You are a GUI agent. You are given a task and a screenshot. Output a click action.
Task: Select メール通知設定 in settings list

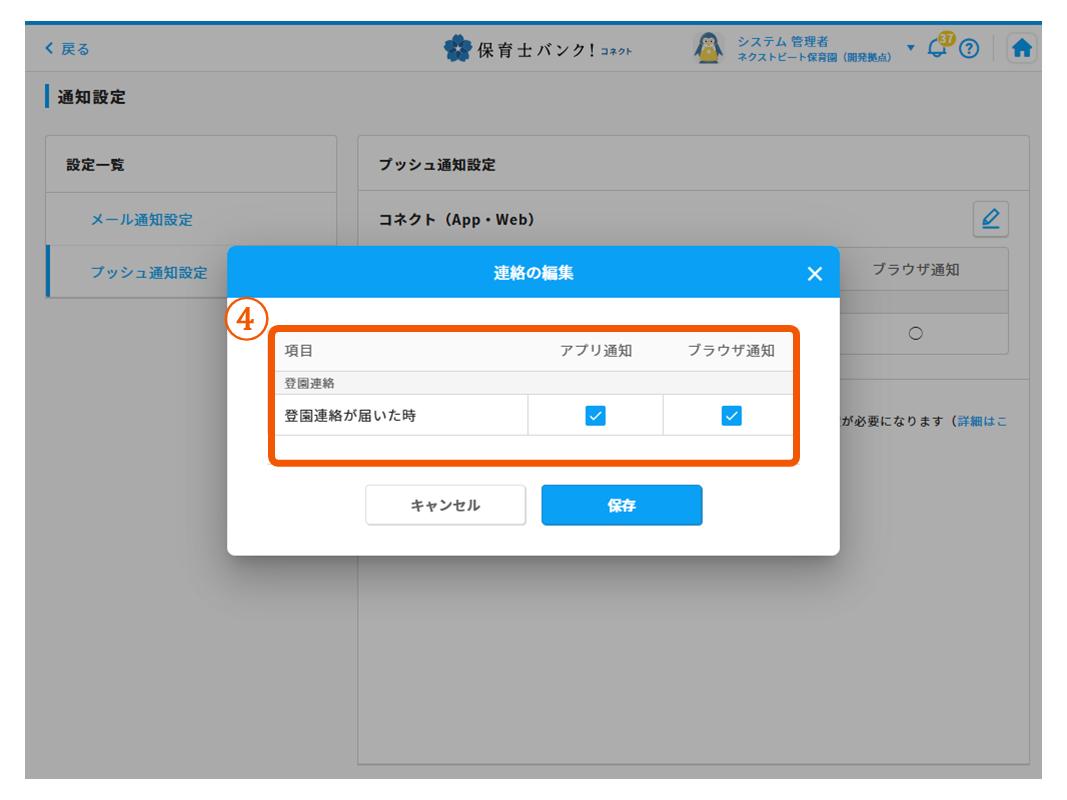click(x=142, y=220)
